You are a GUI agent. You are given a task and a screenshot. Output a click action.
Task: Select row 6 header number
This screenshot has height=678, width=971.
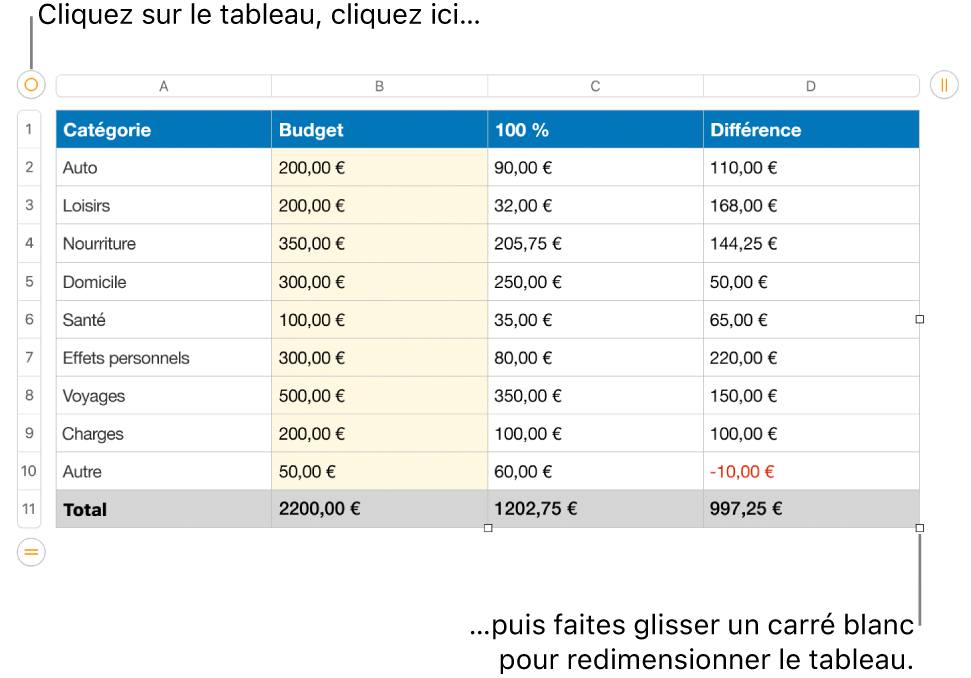29,320
